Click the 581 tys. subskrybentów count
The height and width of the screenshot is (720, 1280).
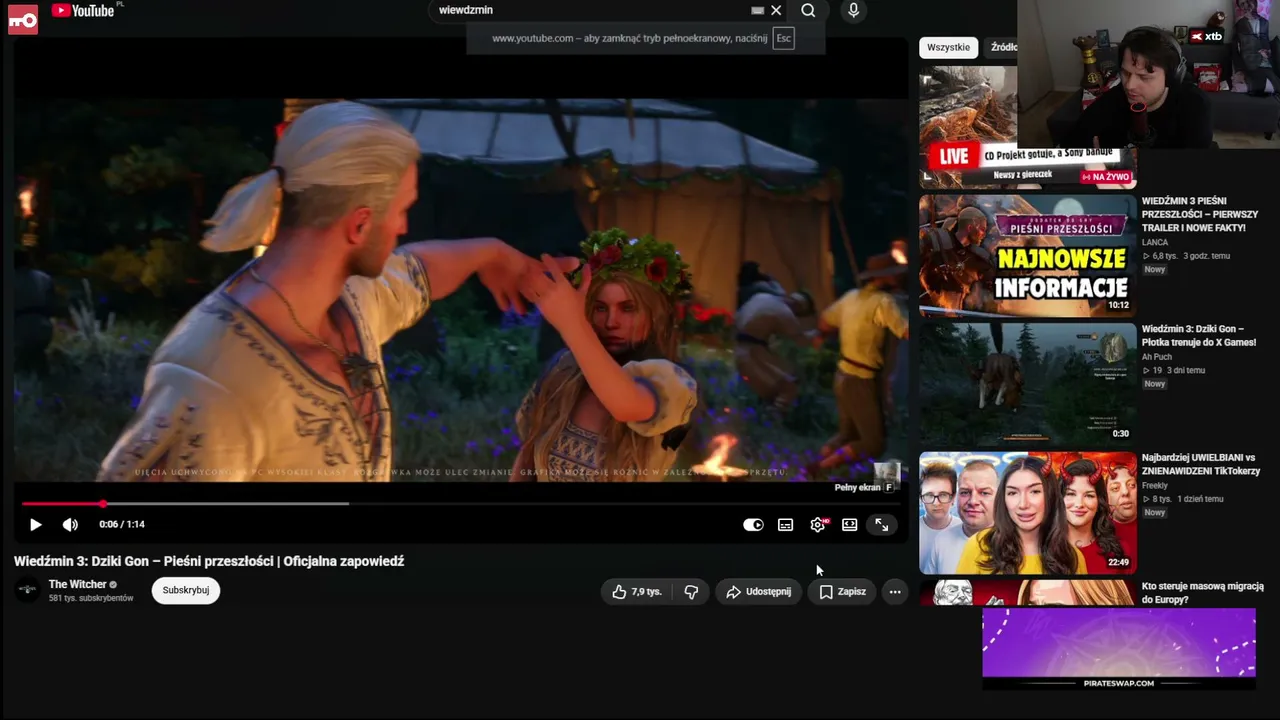91,598
